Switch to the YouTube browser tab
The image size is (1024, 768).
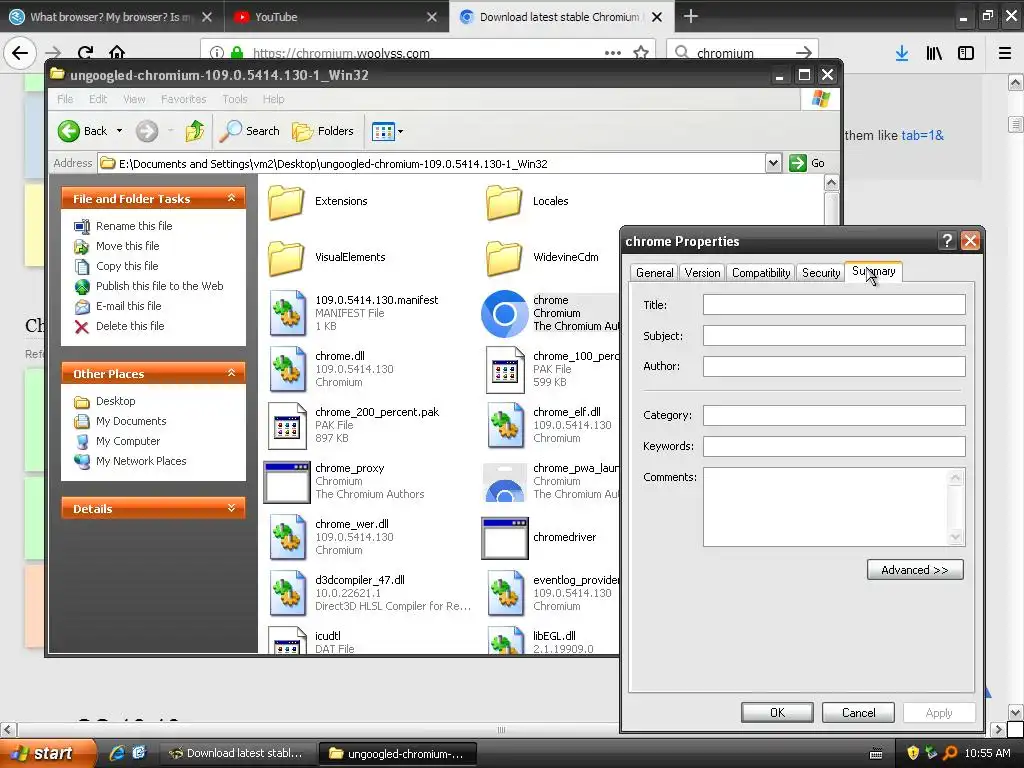pos(334,17)
